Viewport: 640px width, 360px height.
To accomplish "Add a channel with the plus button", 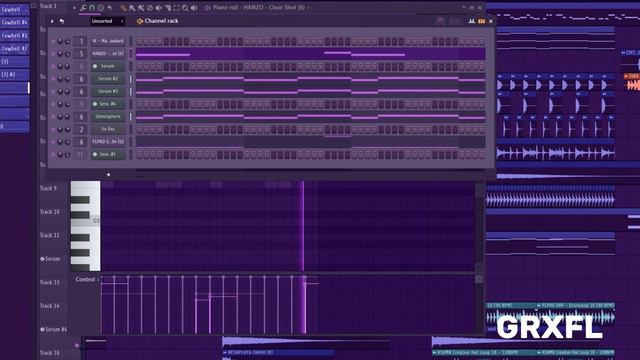I will pyautogui.click(x=109, y=175).
